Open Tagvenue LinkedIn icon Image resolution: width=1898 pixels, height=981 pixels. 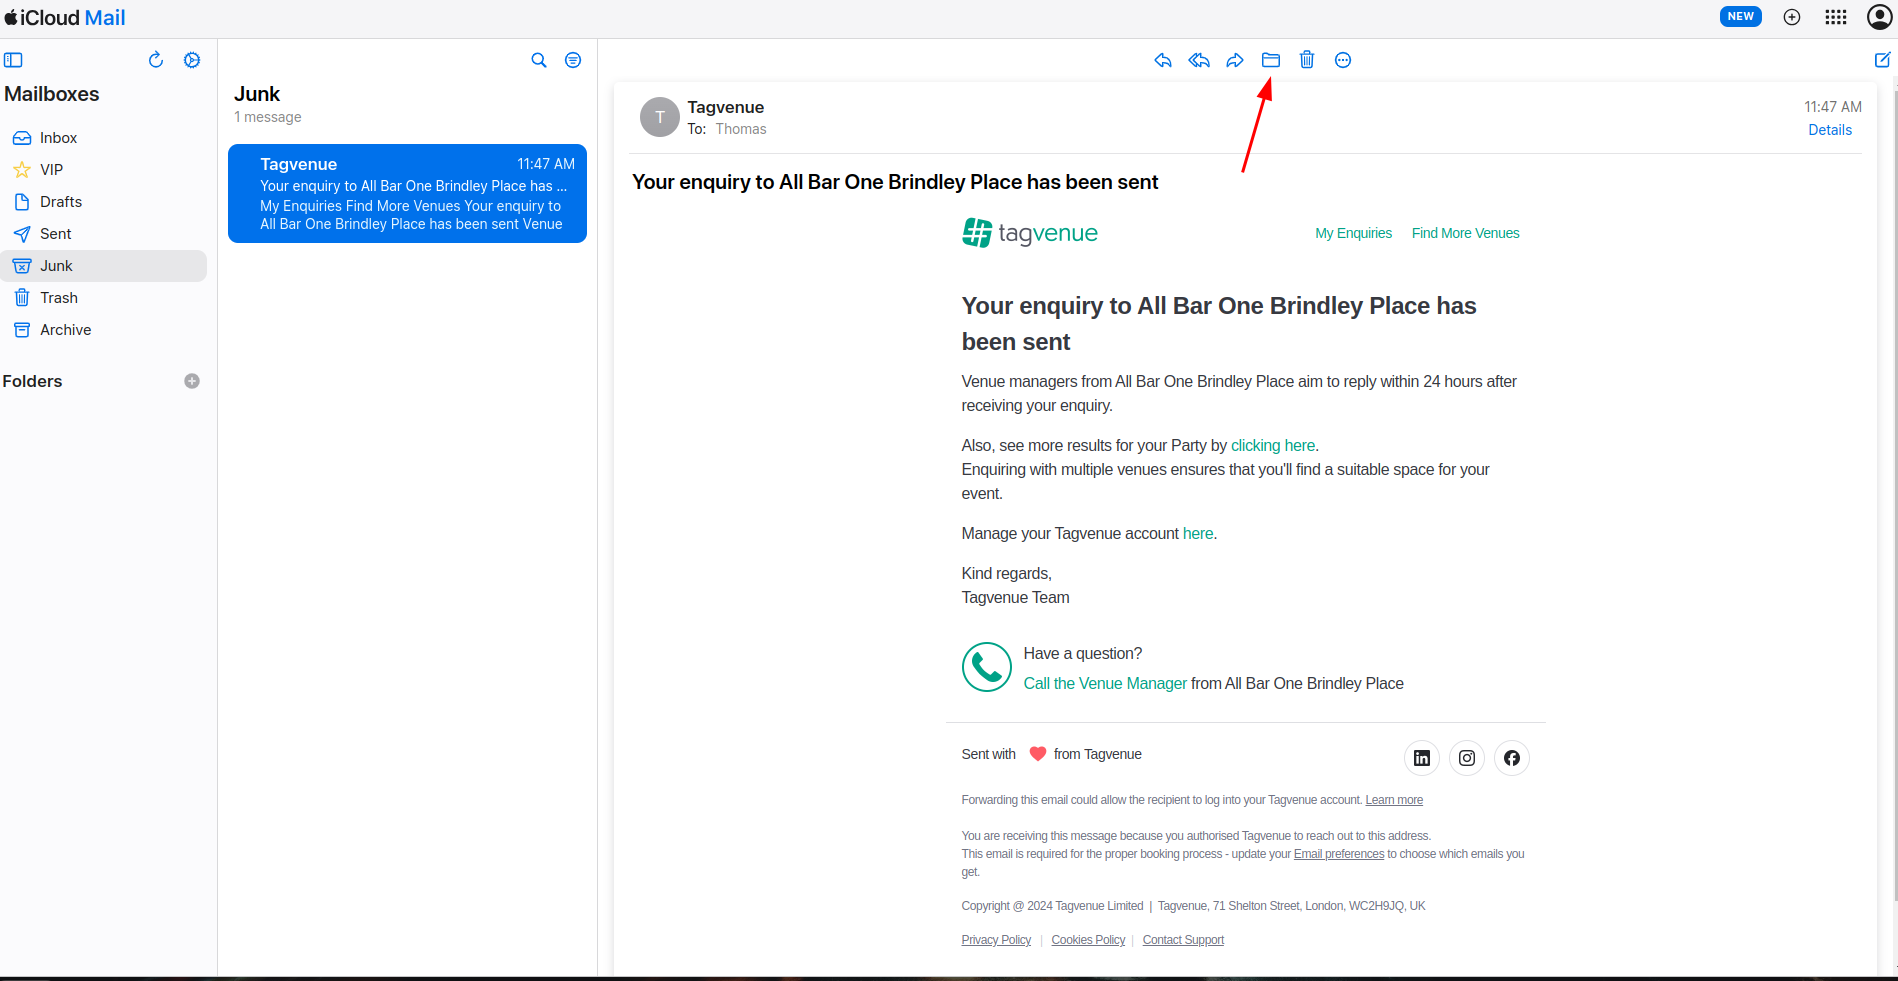pos(1422,758)
